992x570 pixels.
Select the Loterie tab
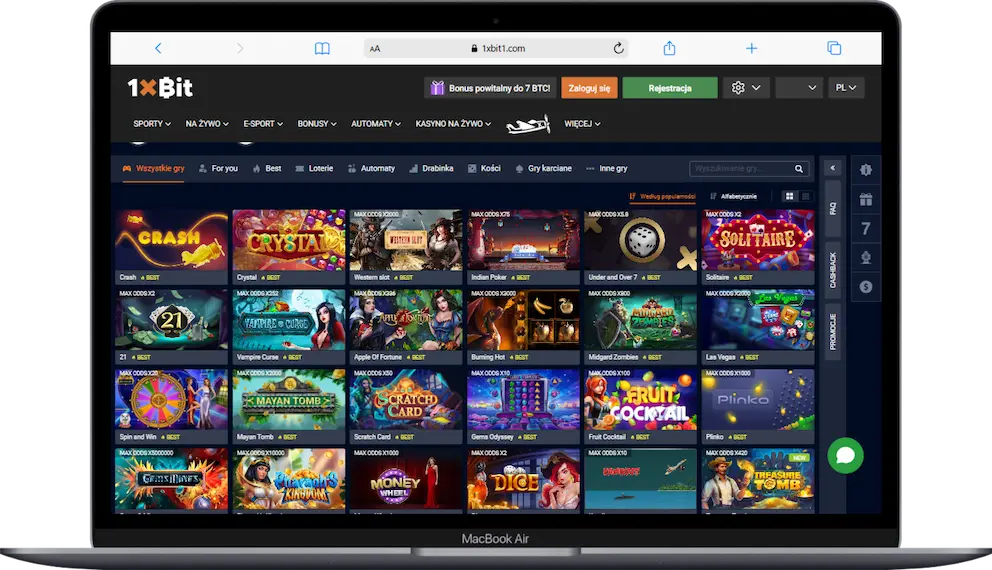[x=314, y=168]
